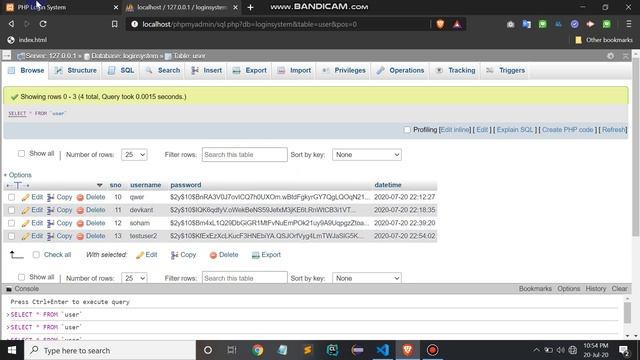Open the Operations tab
Viewport: 640px width, 360px height.
401,71
